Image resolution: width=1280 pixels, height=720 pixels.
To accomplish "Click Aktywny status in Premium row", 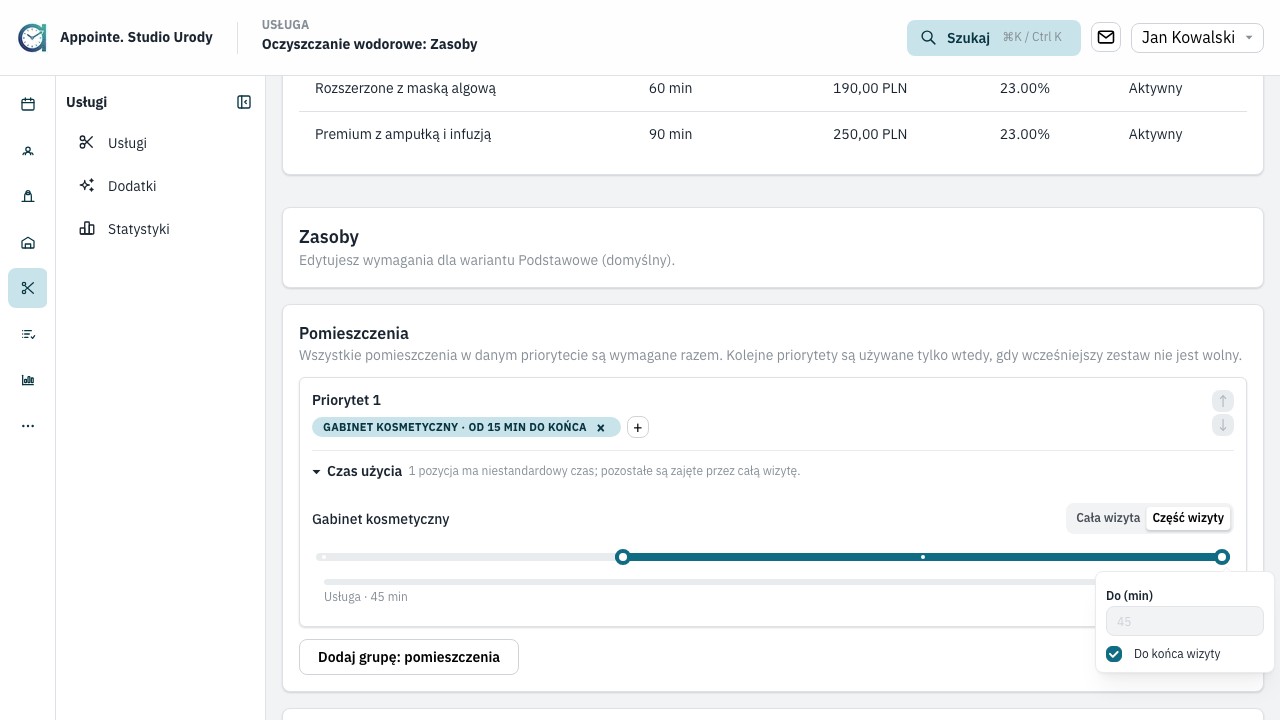I will tap(1156, 134).
